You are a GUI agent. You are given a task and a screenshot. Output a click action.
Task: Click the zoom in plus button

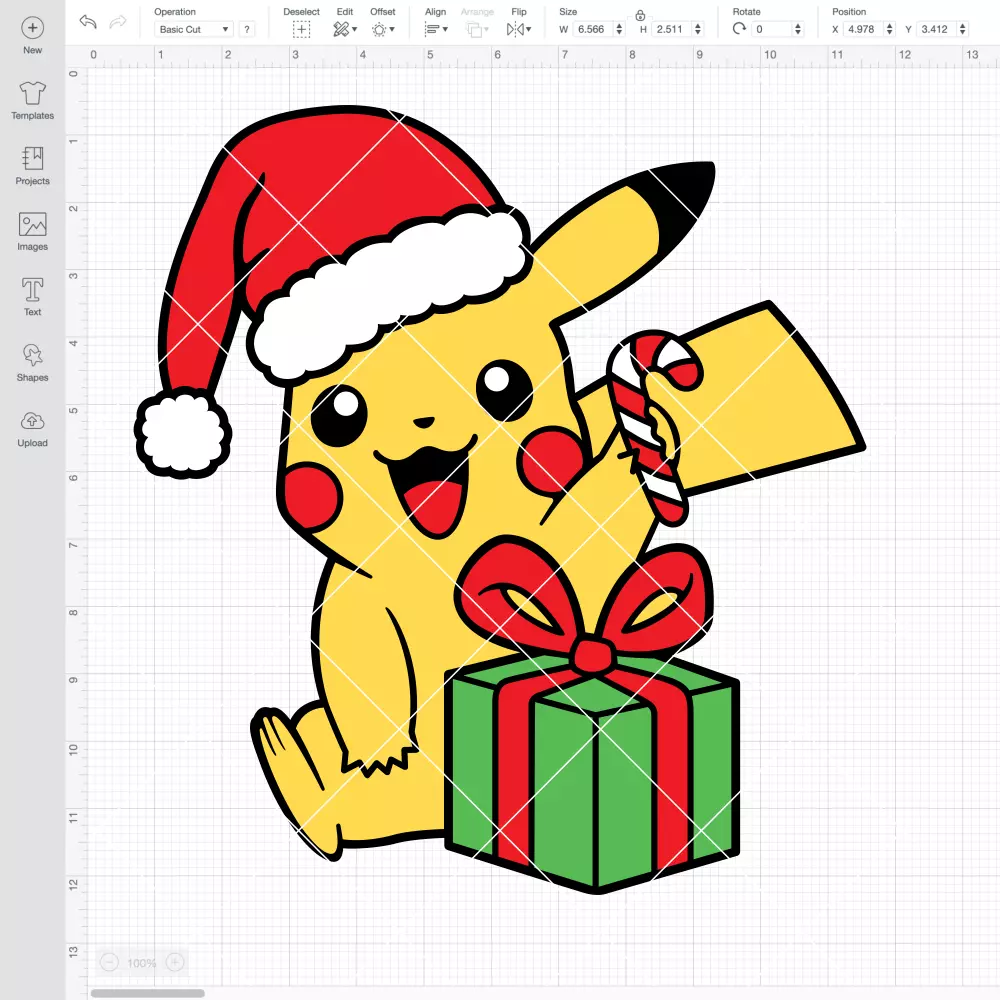click(175, 962)
